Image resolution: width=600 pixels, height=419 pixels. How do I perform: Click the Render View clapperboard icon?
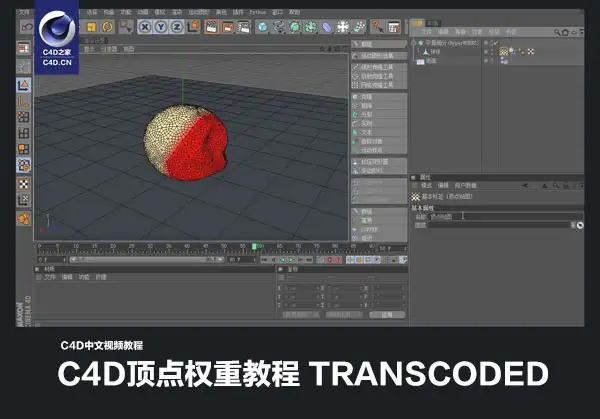tap(211, 27)
